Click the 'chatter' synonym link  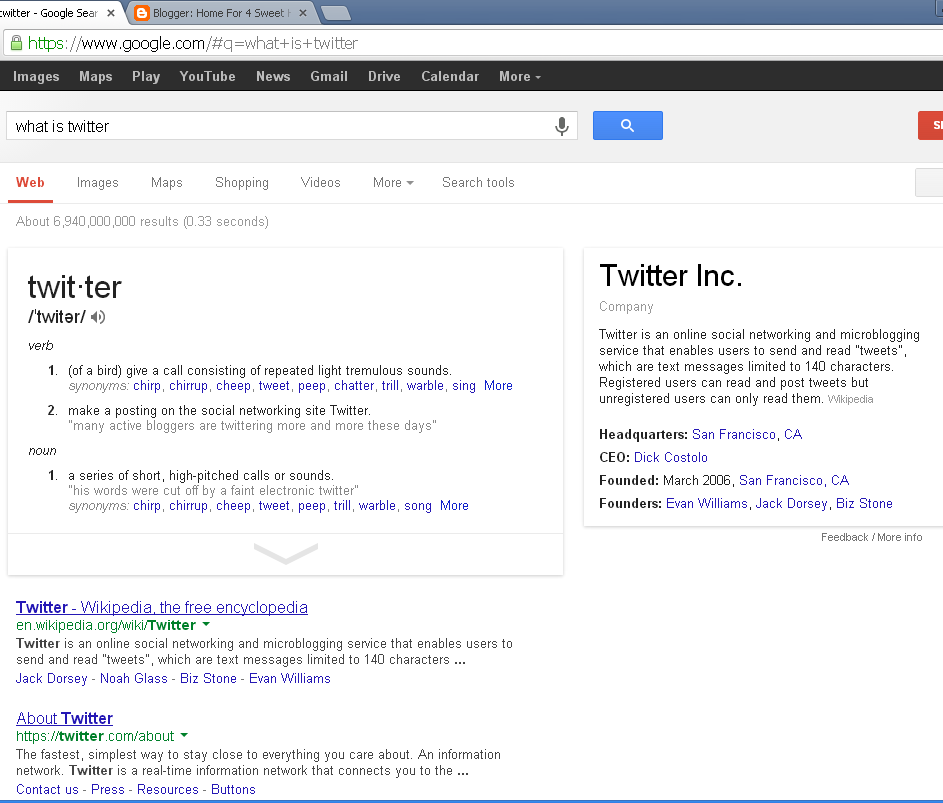point(354,386)
